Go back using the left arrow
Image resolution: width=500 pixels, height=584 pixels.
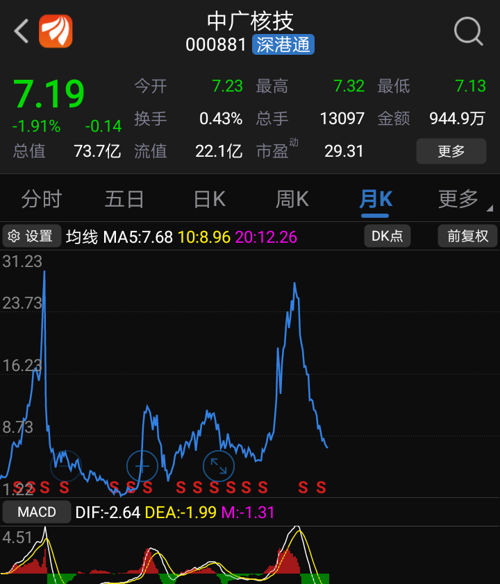pos(21,31)
